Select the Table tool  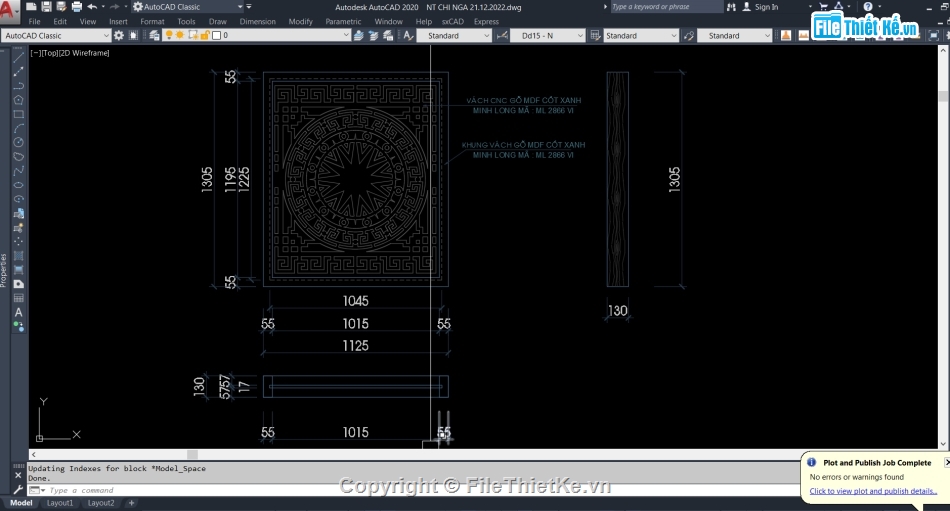click(x=19, y=298)
